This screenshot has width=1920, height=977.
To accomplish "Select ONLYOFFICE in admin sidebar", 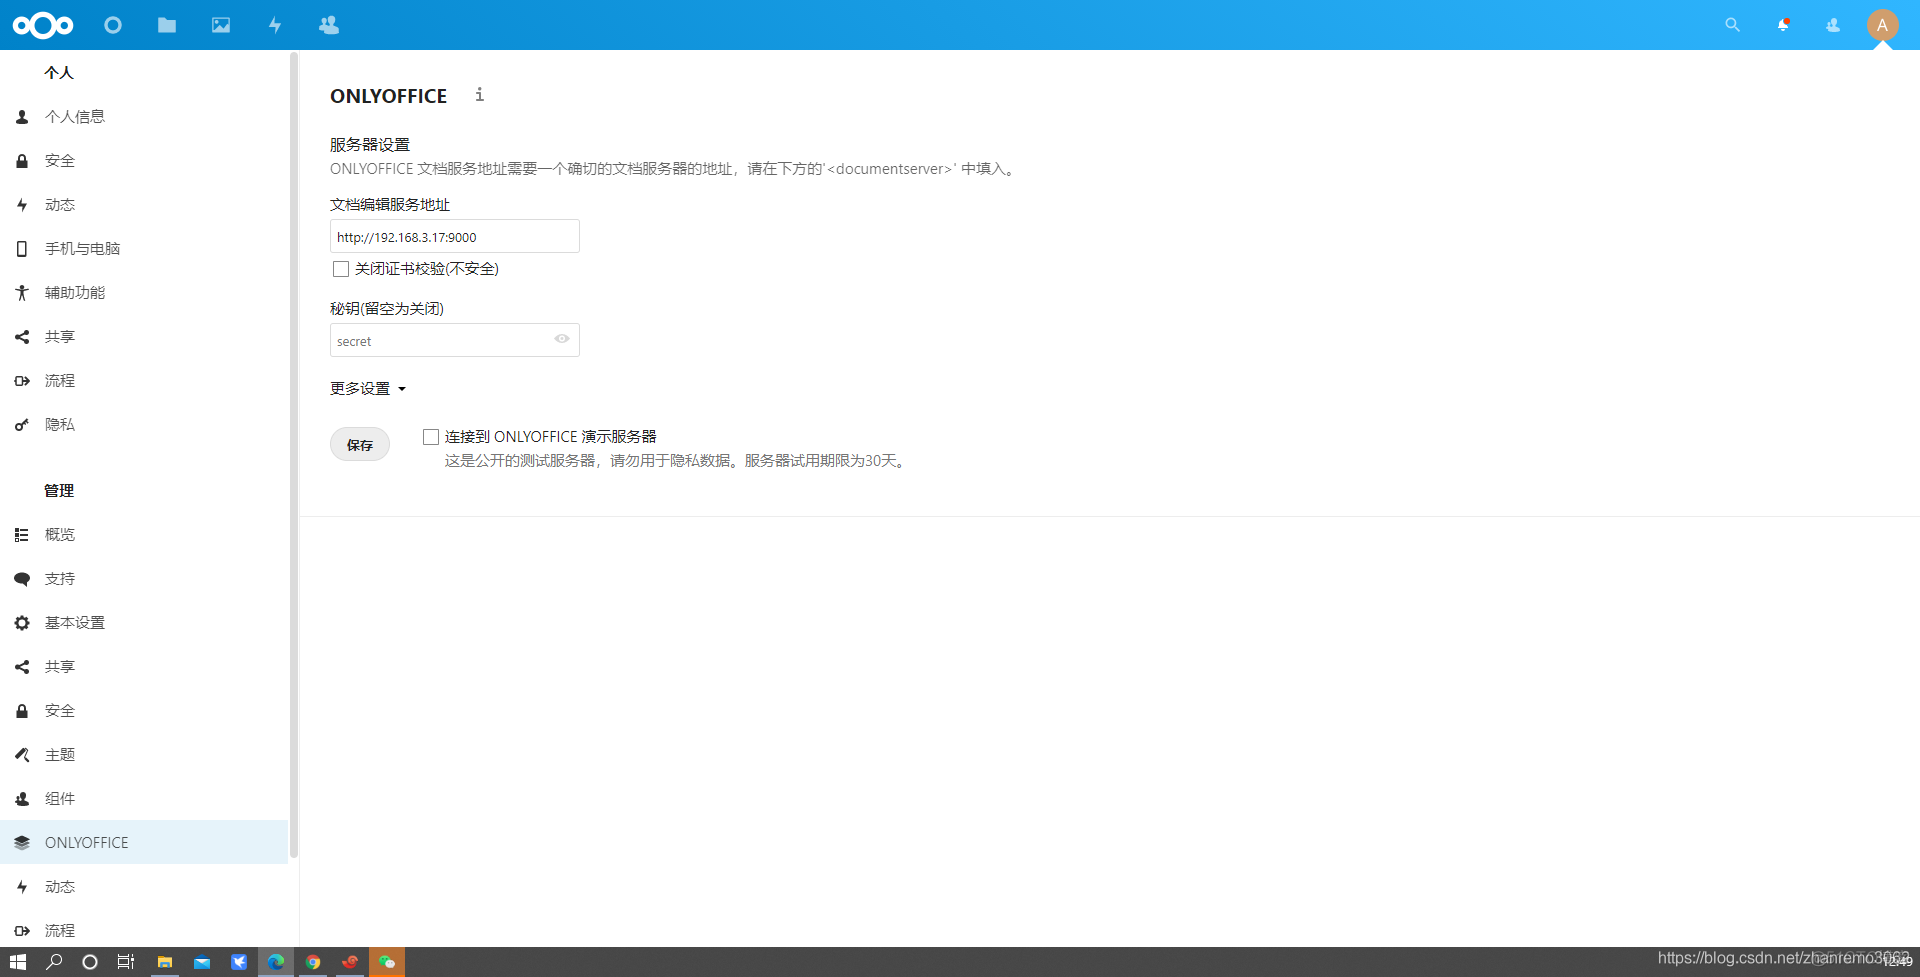I will click(x=144, y=843).
